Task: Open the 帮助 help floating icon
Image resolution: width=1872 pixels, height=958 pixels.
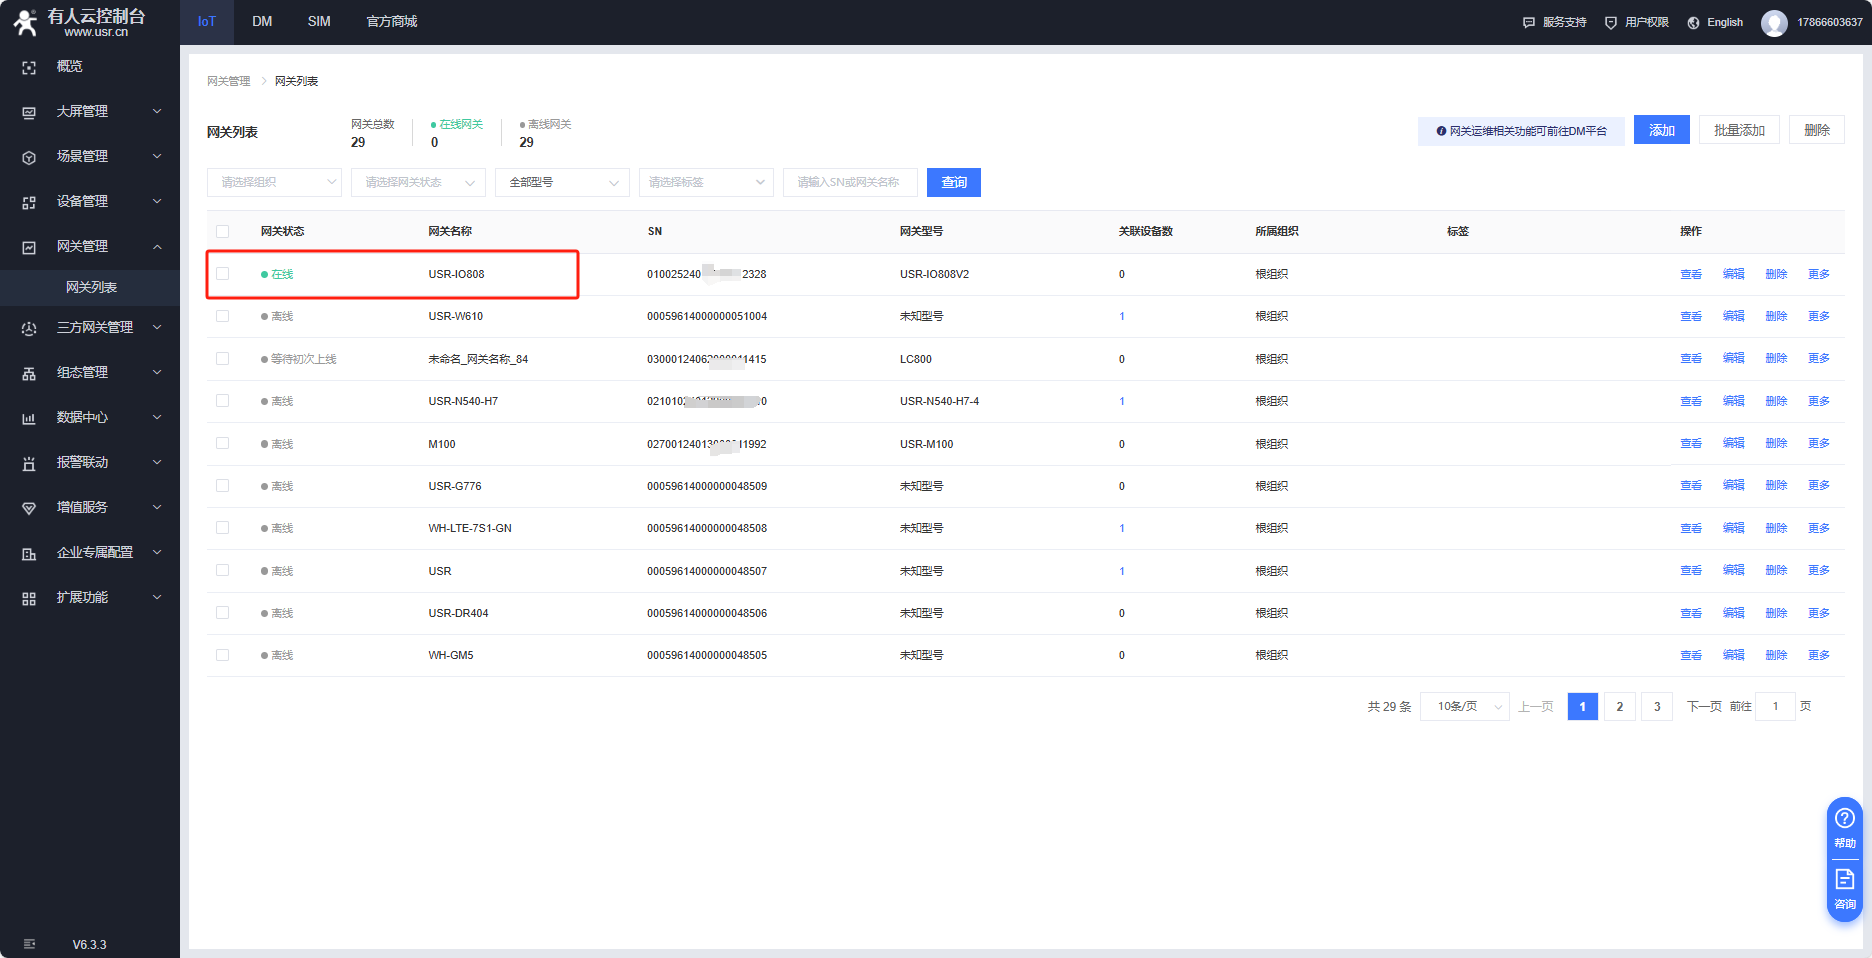Action: (x=1845, y=818)
